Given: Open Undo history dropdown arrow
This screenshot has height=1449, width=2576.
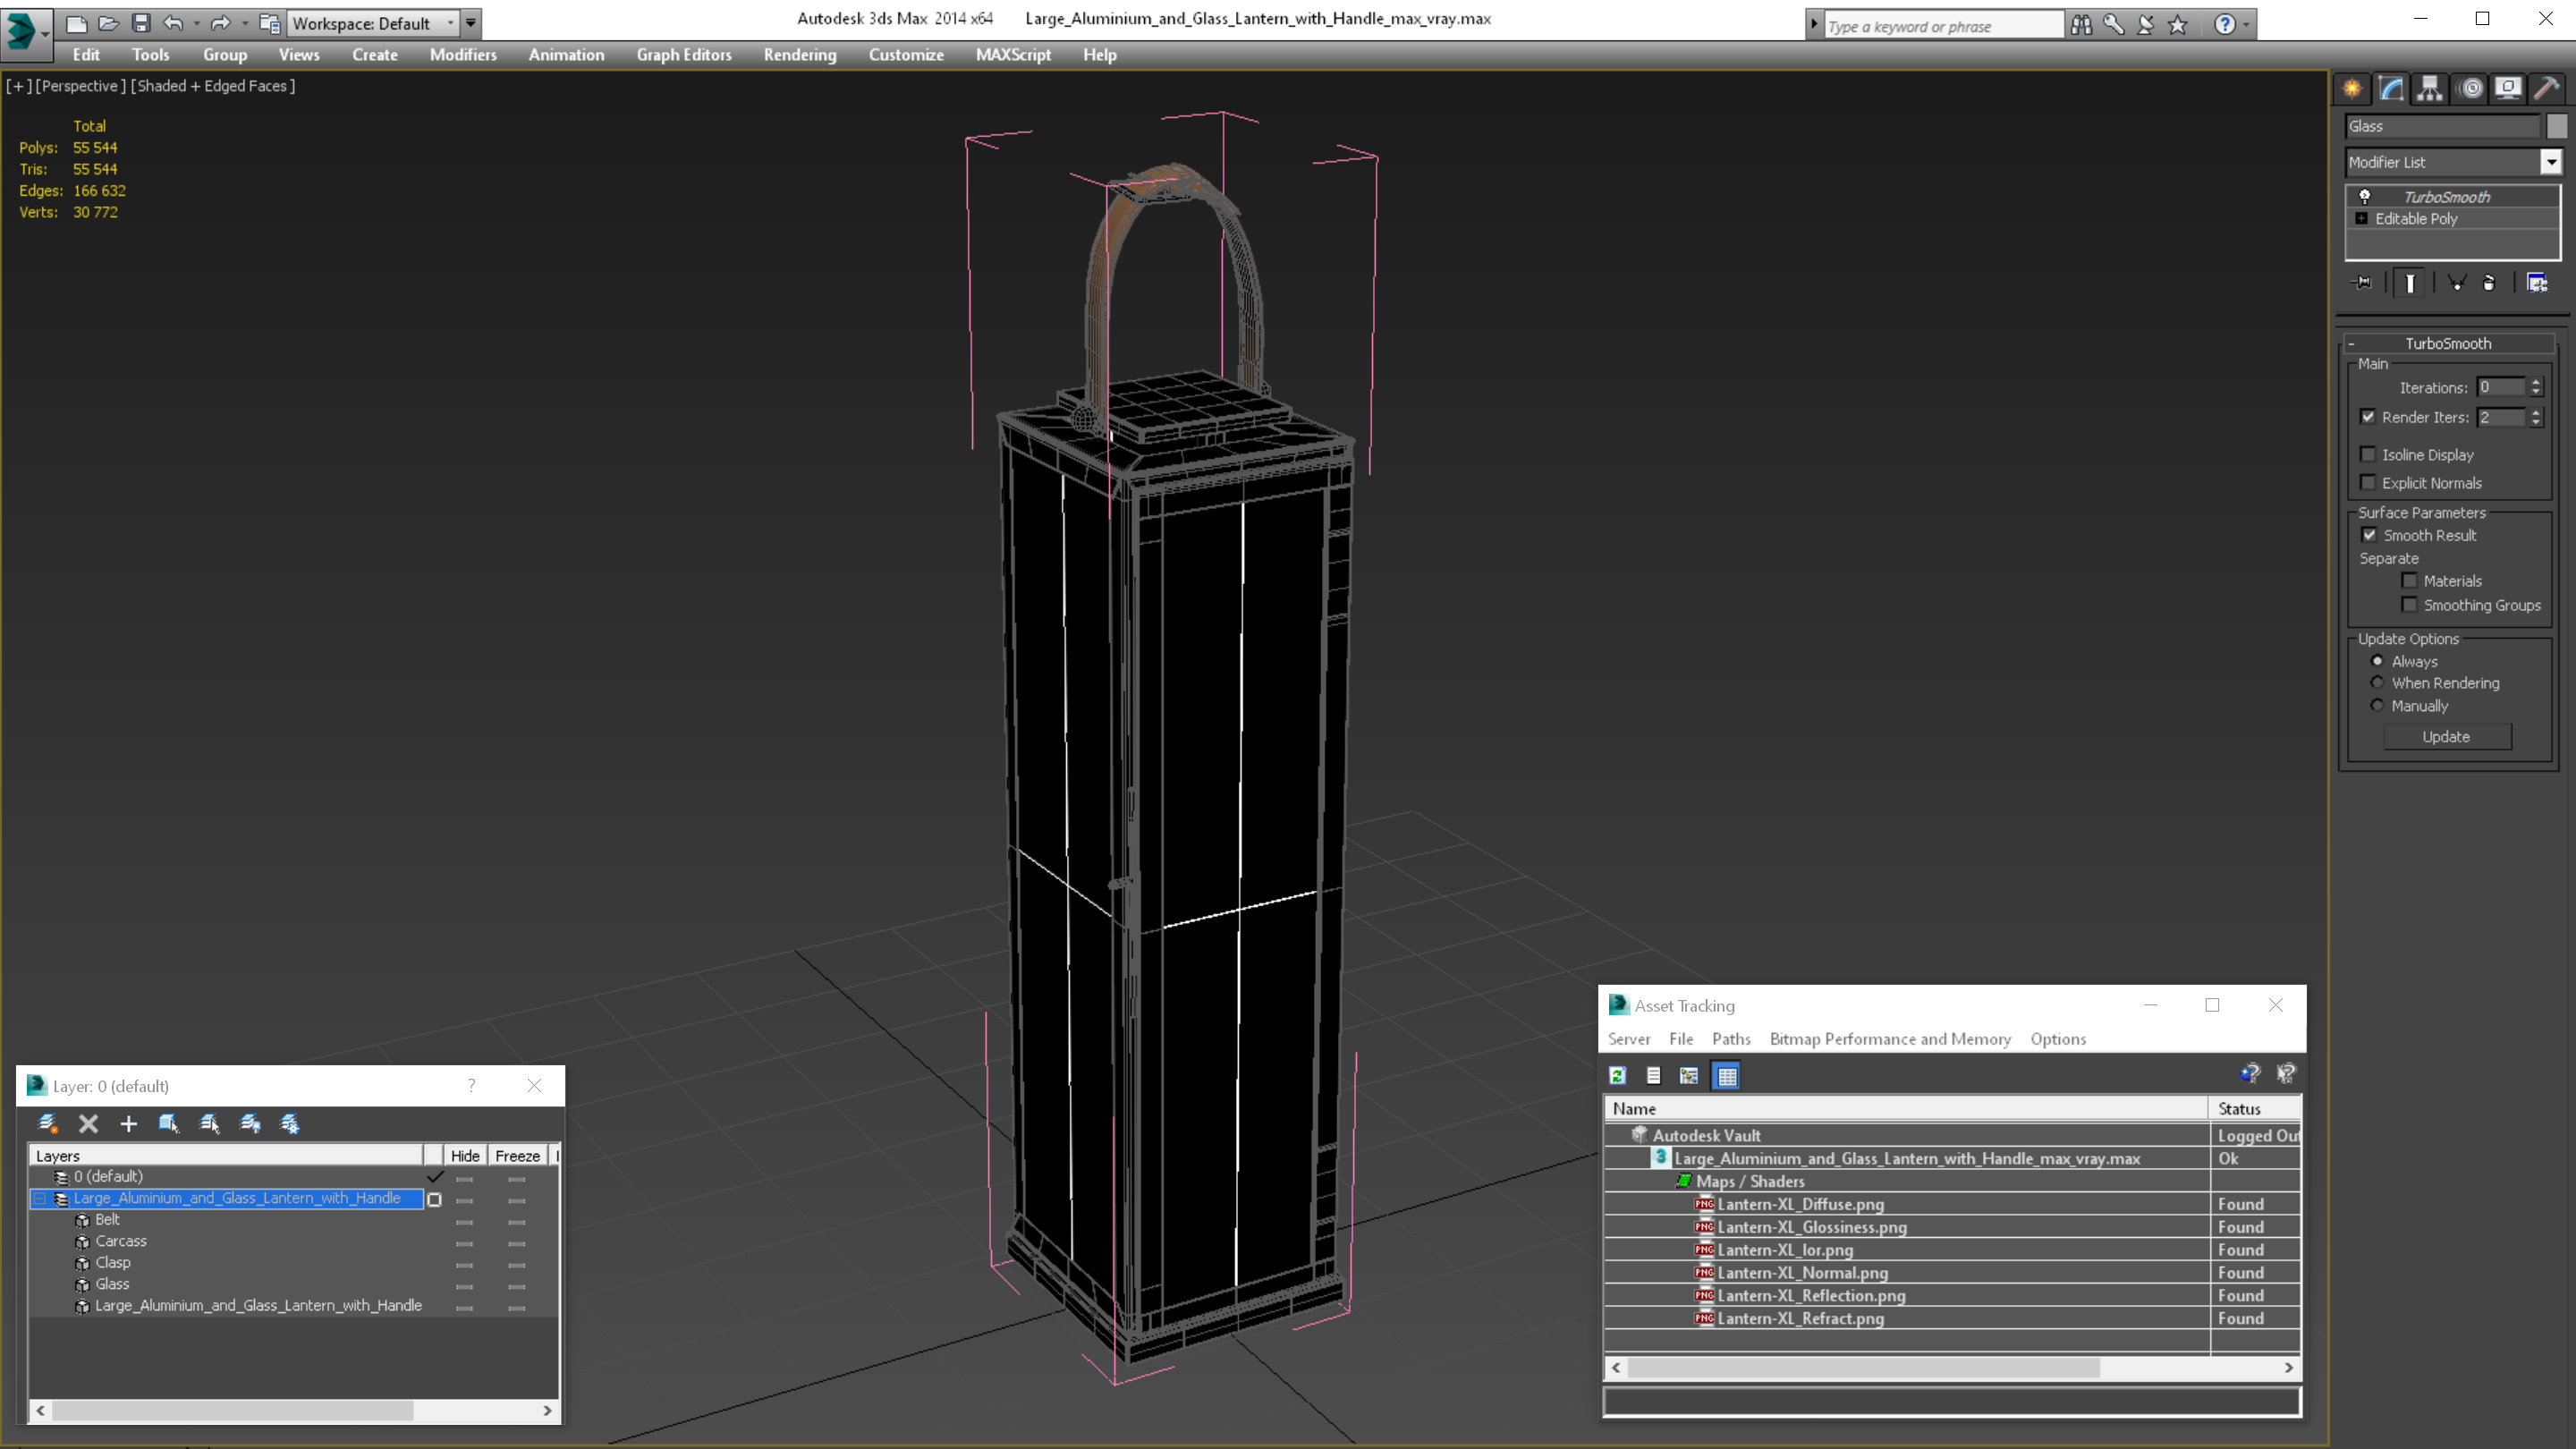Looking at the screenshot, I should 196,23.
